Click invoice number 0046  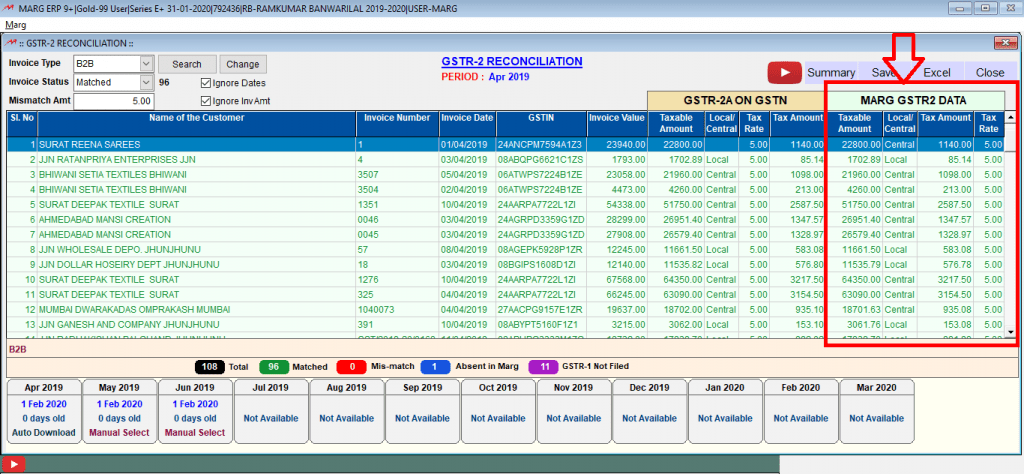point(367,219)
